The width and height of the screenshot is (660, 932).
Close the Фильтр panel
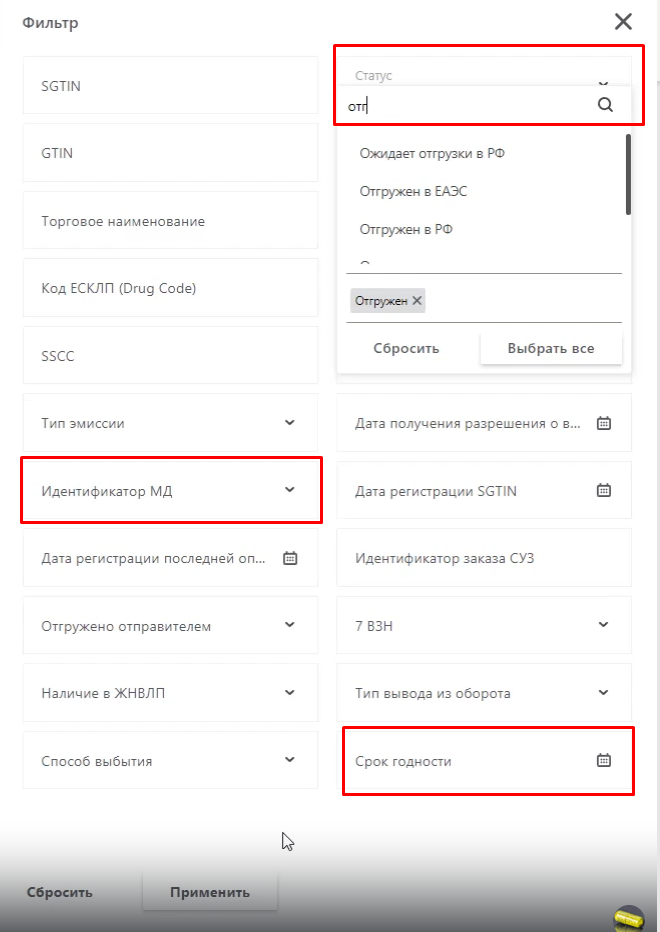(x=623, y=22)
